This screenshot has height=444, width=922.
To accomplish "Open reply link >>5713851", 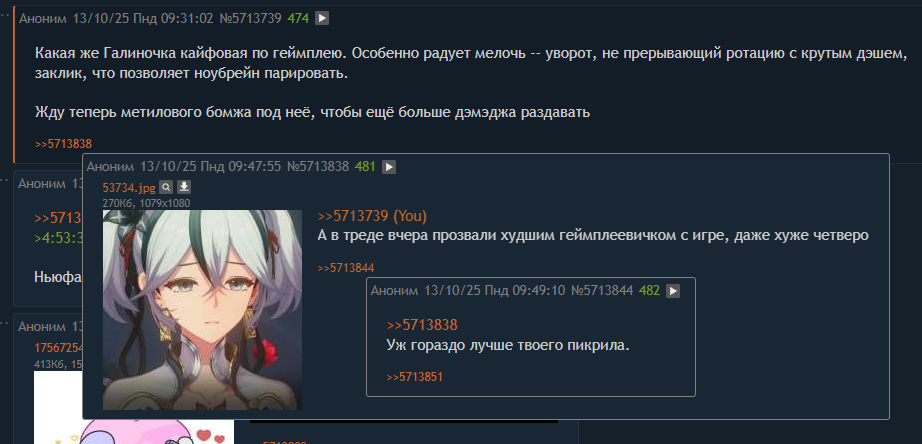I will click(415, 377).
